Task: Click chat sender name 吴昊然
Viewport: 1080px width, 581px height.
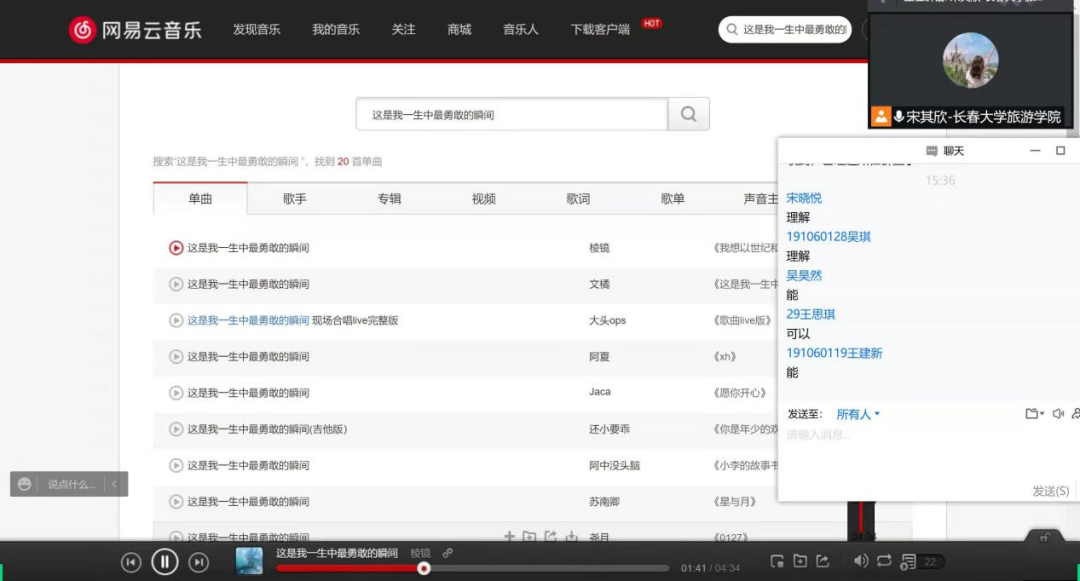Action: (804, 275)
